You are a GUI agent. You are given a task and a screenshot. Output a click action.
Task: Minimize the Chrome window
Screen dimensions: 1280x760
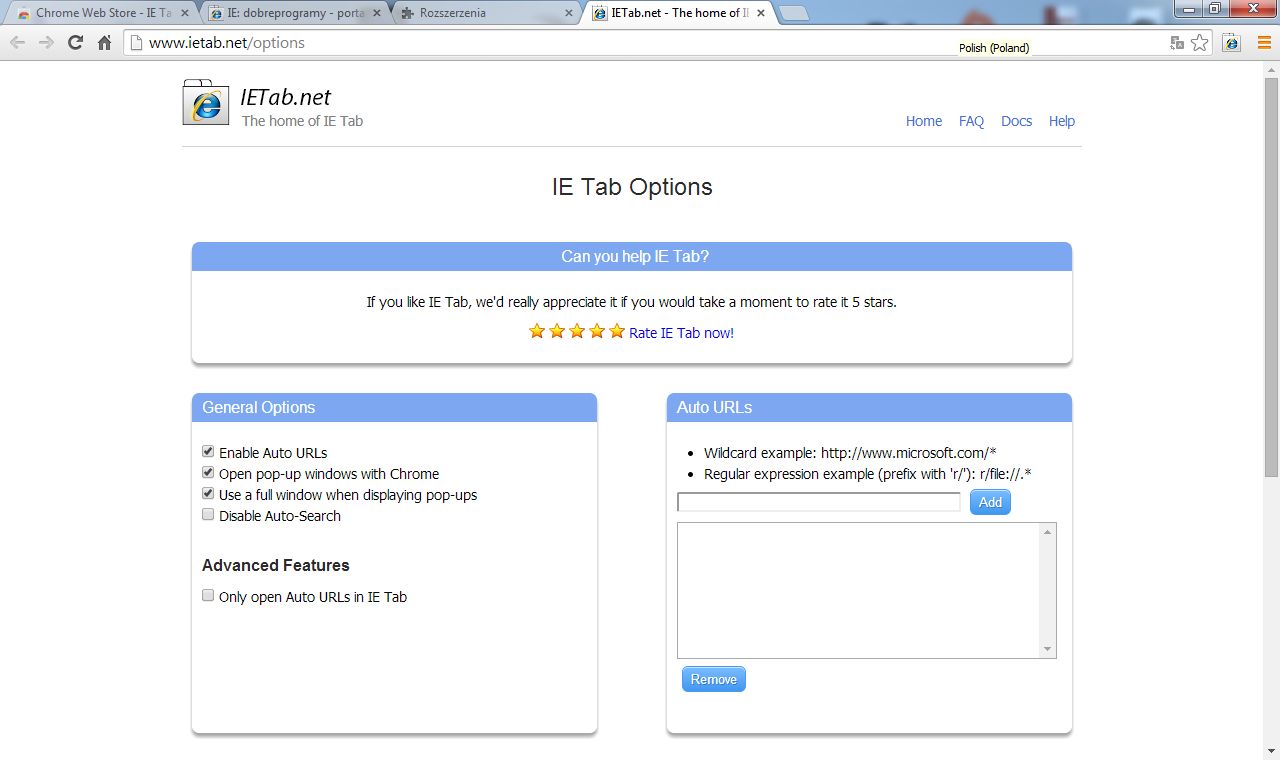1188,9
